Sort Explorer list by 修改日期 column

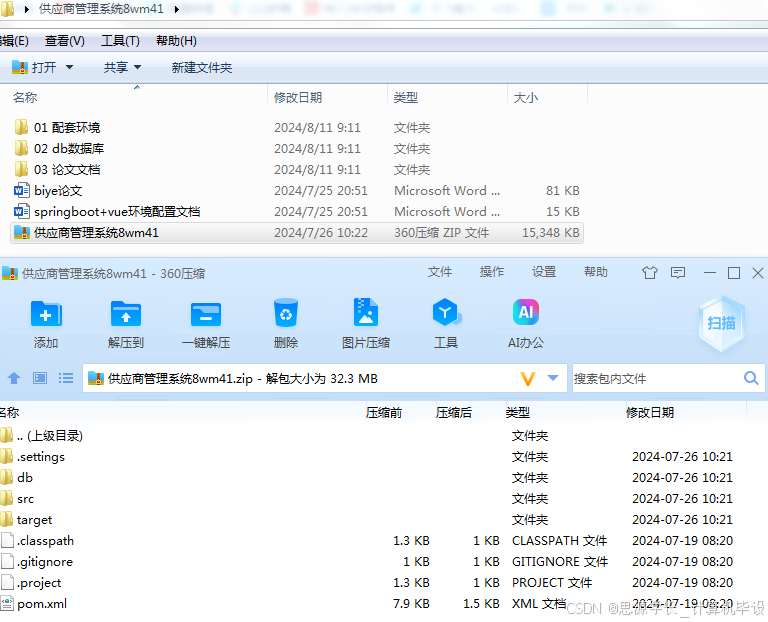pos(298,97)
